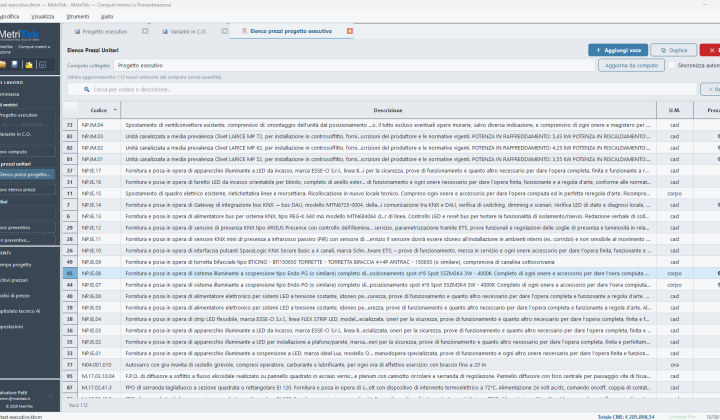Select Elenco prezzi progetto sidebar item
720x420 pixels.
point(27,175)
